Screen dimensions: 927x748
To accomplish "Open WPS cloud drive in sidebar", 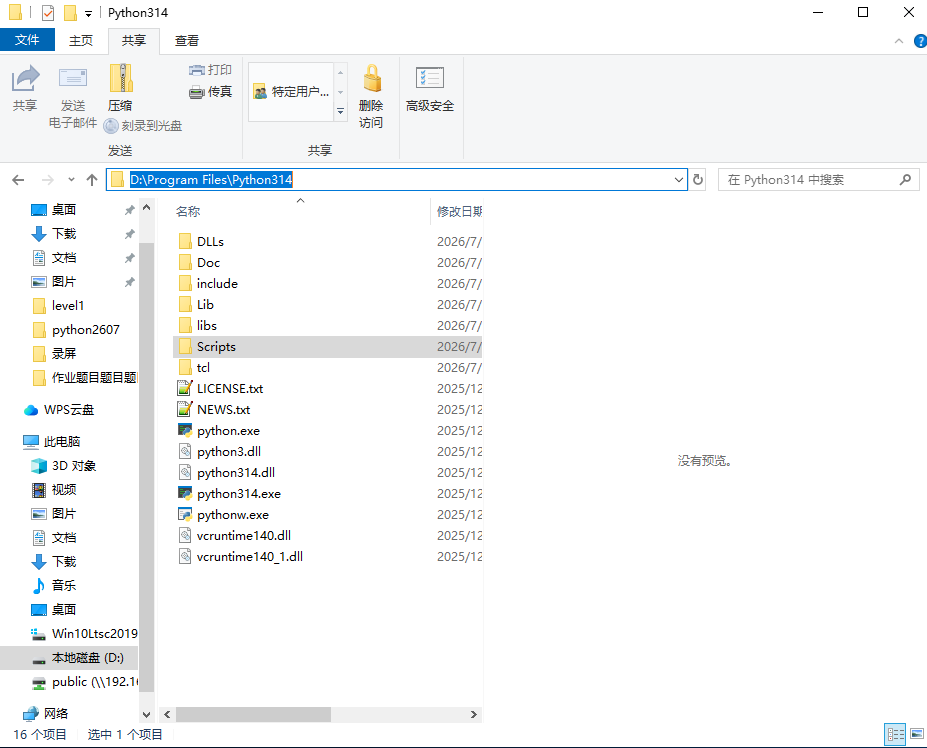I will tap(69, 410).
